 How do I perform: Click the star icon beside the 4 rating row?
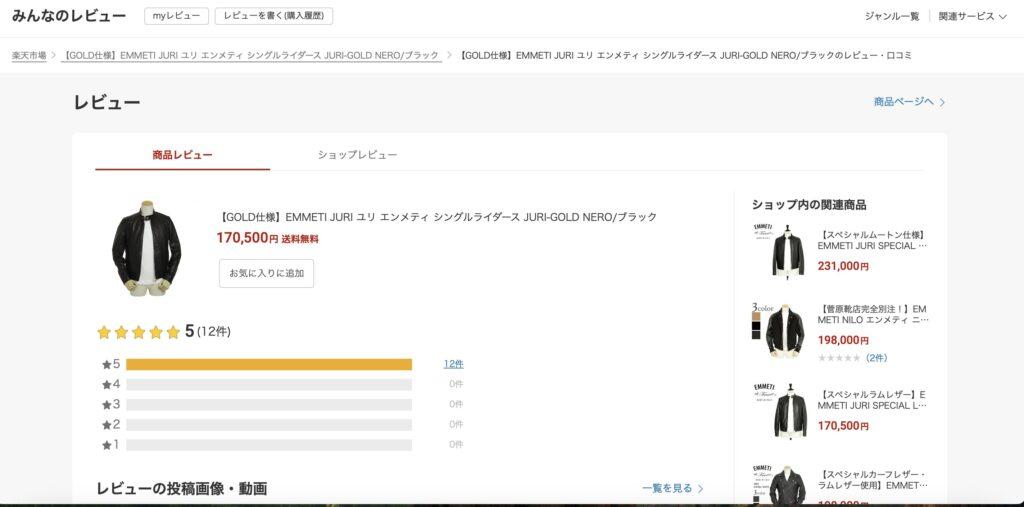106,385
